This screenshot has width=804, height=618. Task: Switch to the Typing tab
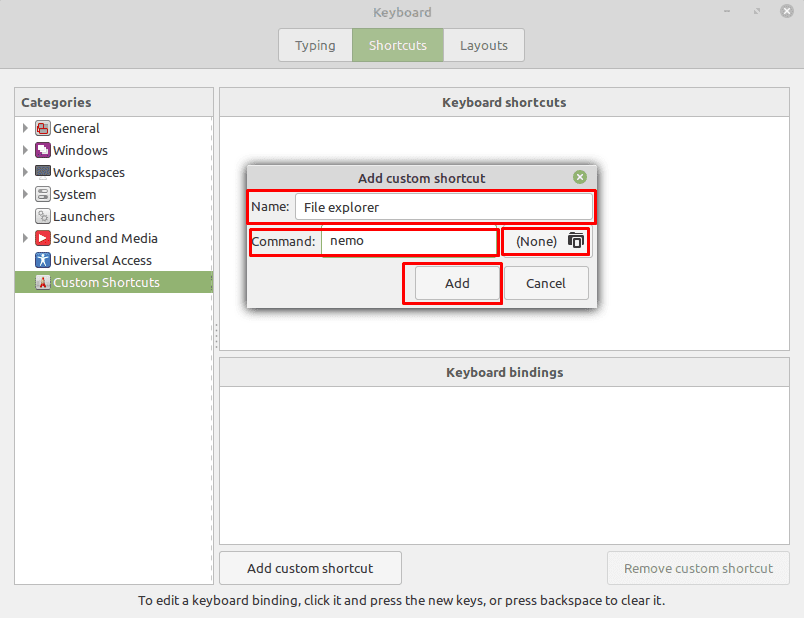point(315,45)
